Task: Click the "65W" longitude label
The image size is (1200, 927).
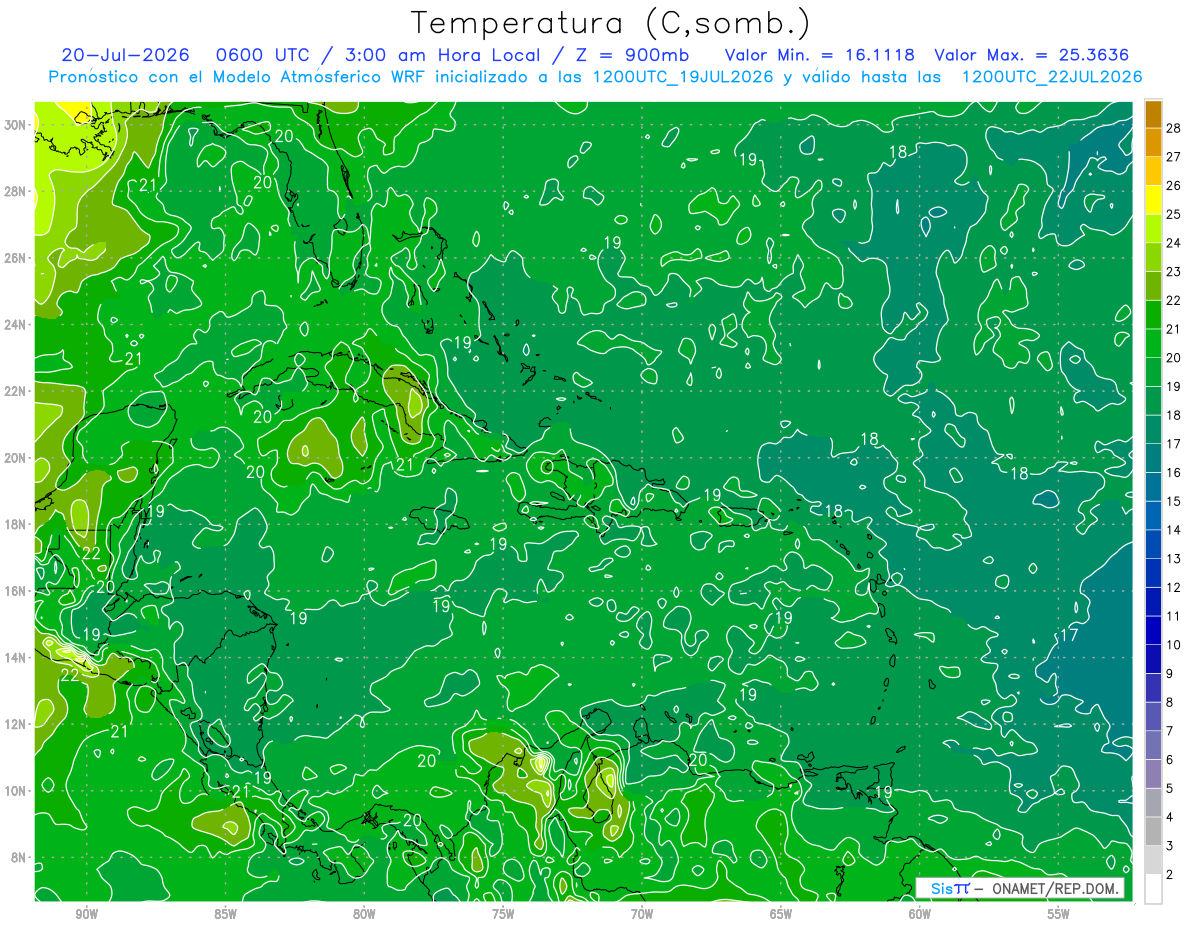Action: pos(781,915)
